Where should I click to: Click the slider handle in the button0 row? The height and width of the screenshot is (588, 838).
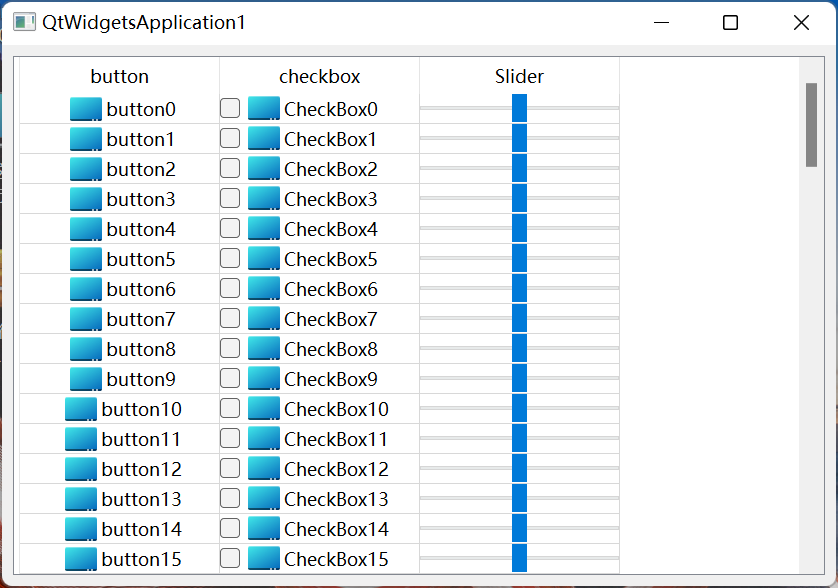point(519,109)
